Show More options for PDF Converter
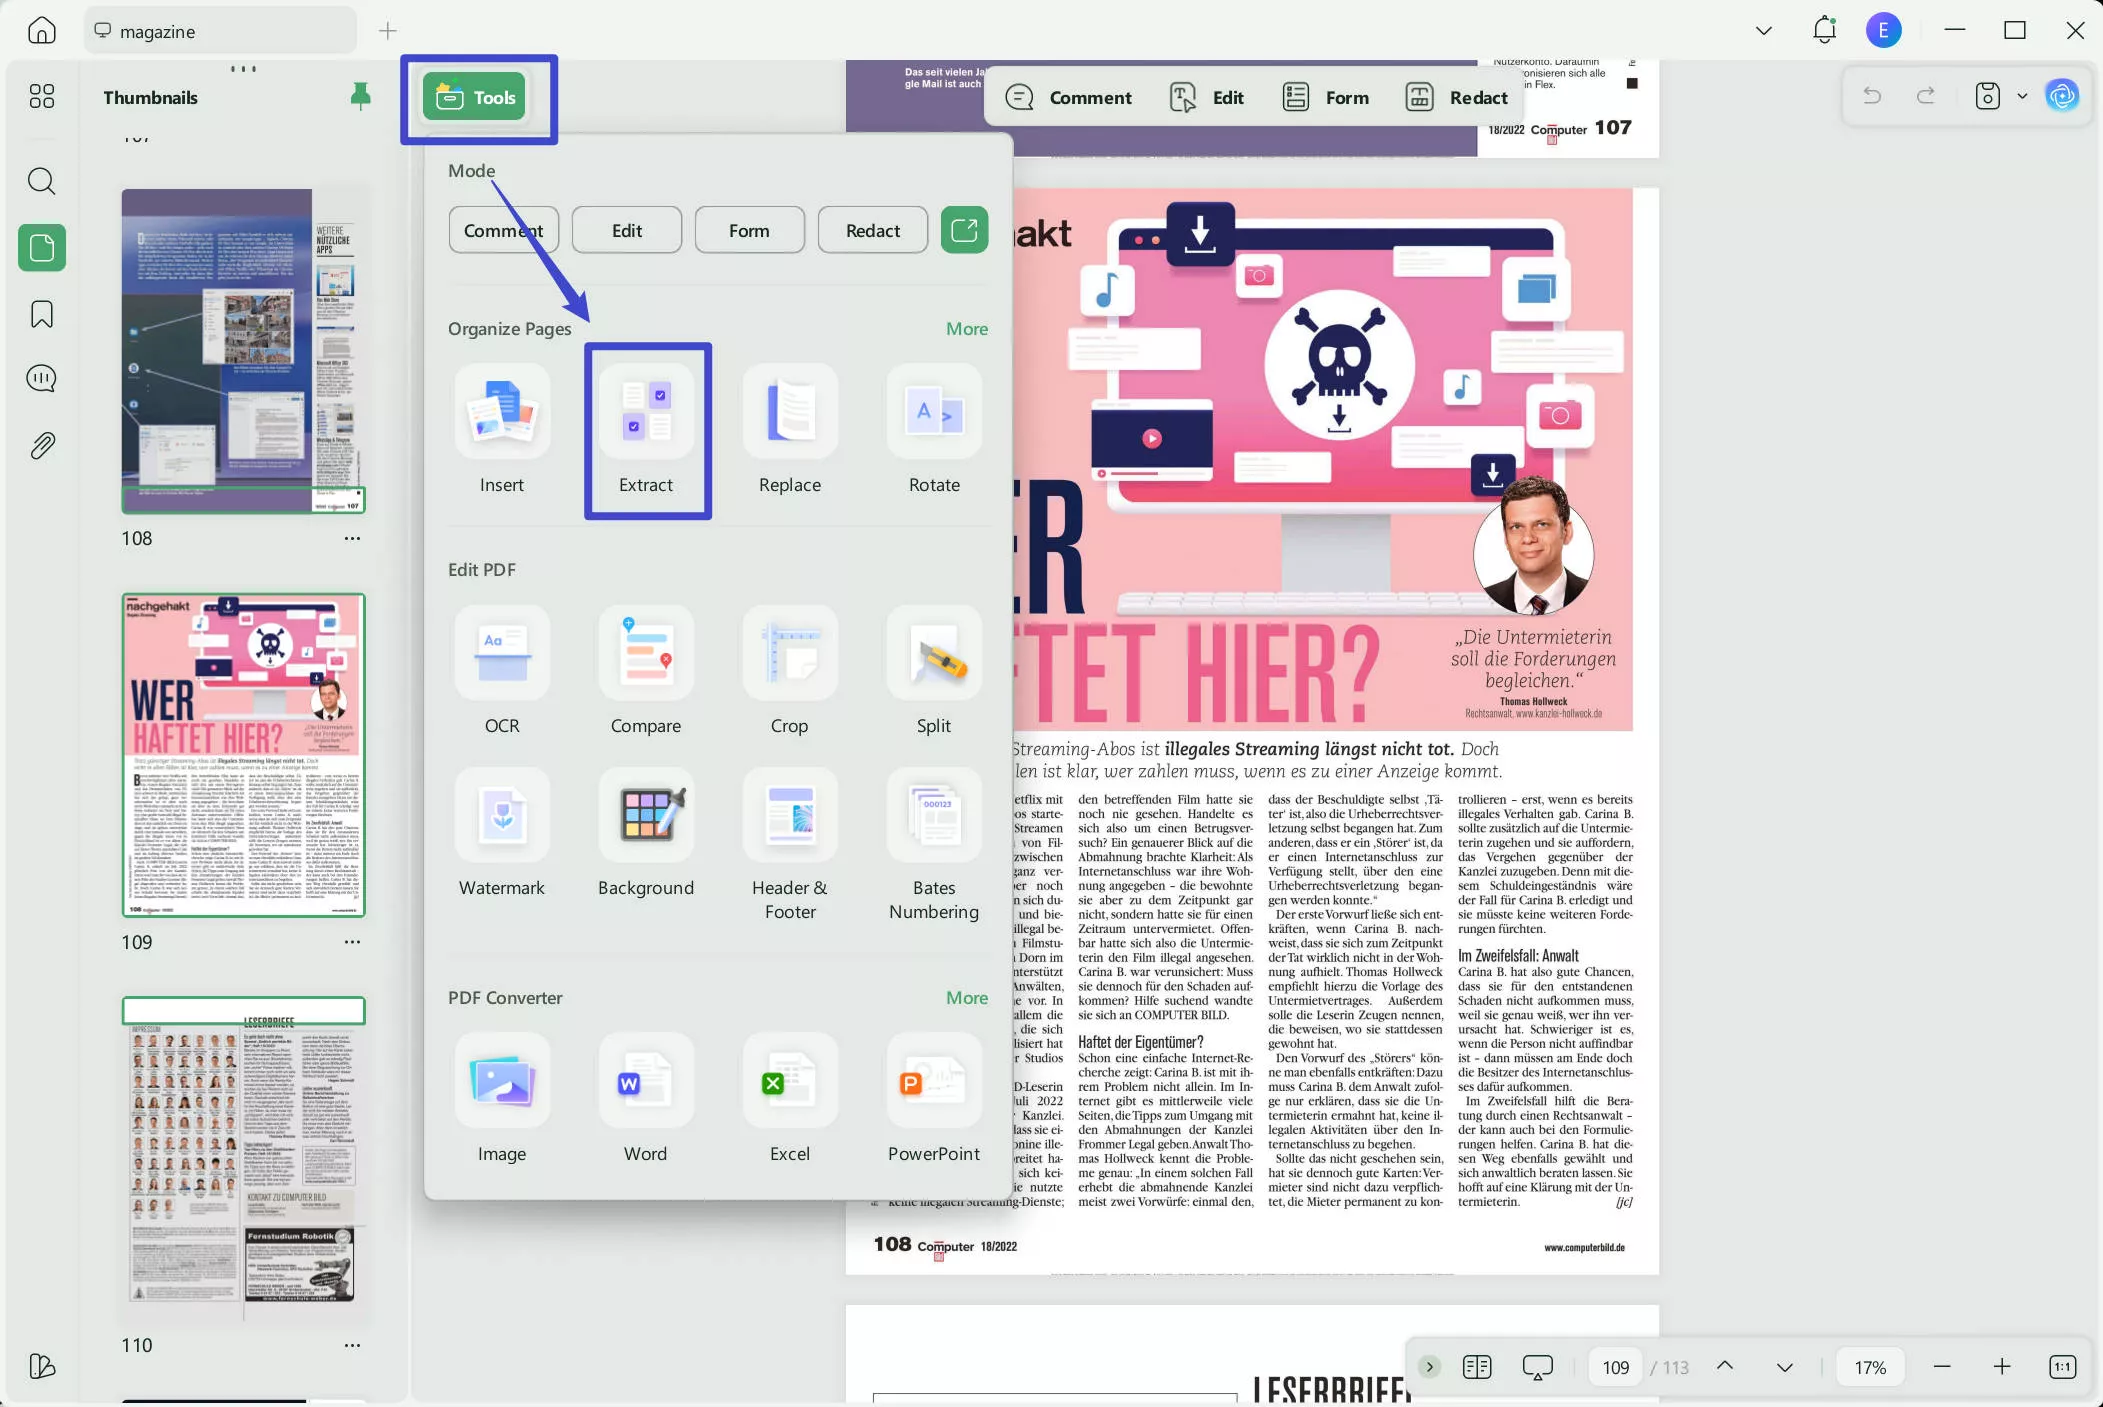The height and width of the screenshot is (1407, 2103). tap(965, 997)
